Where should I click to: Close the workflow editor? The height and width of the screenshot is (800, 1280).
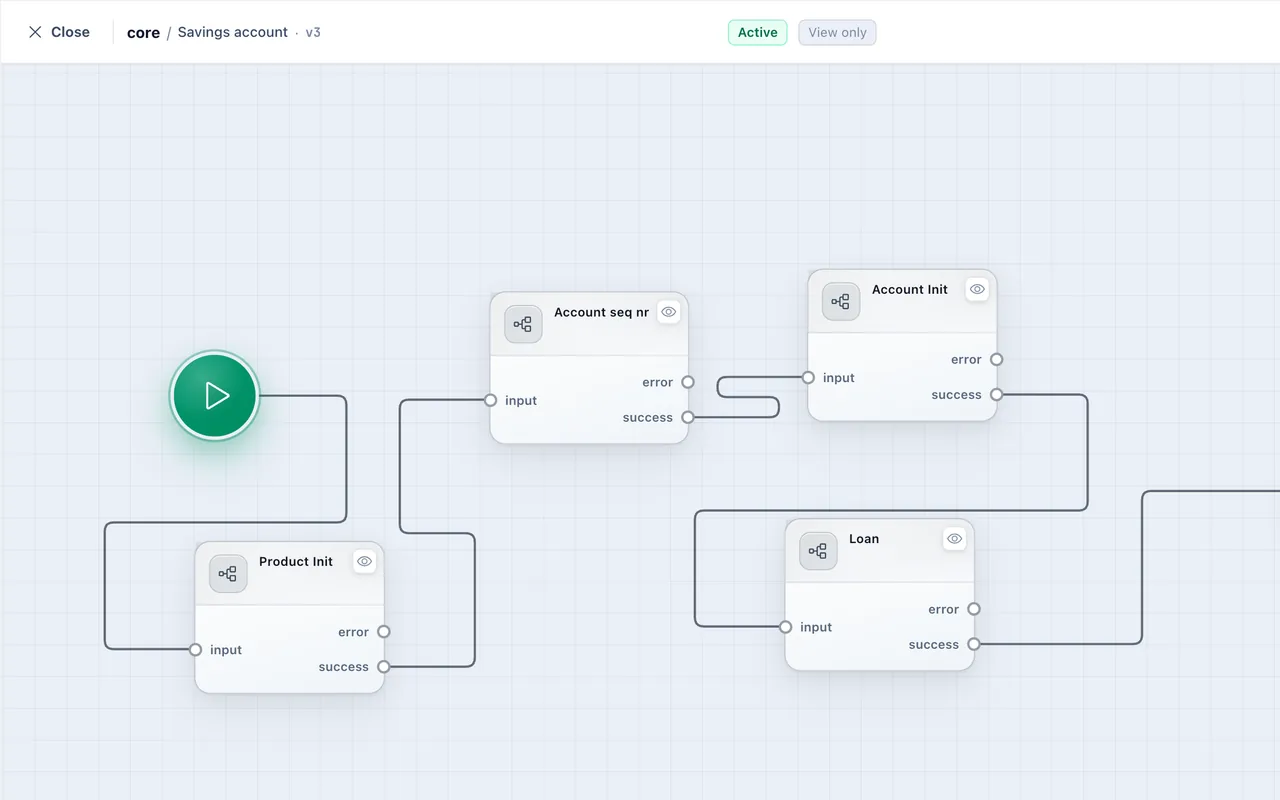point(59,32)
